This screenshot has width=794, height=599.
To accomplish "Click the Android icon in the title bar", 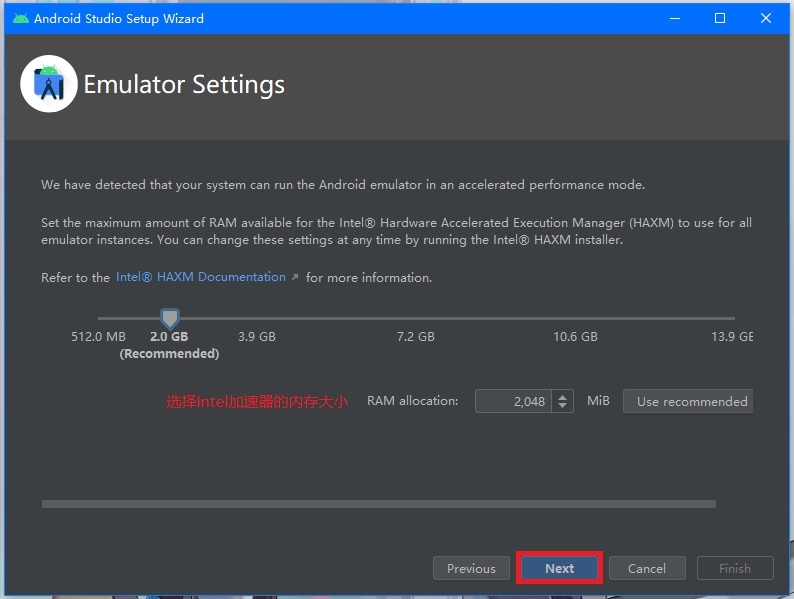I will click(21, 19).
